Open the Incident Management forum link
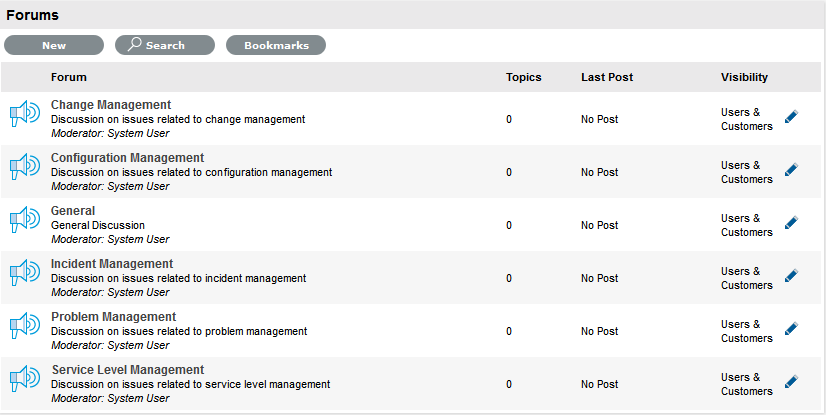This screenshot has height=415, width=826. click(x=112, y=264)
